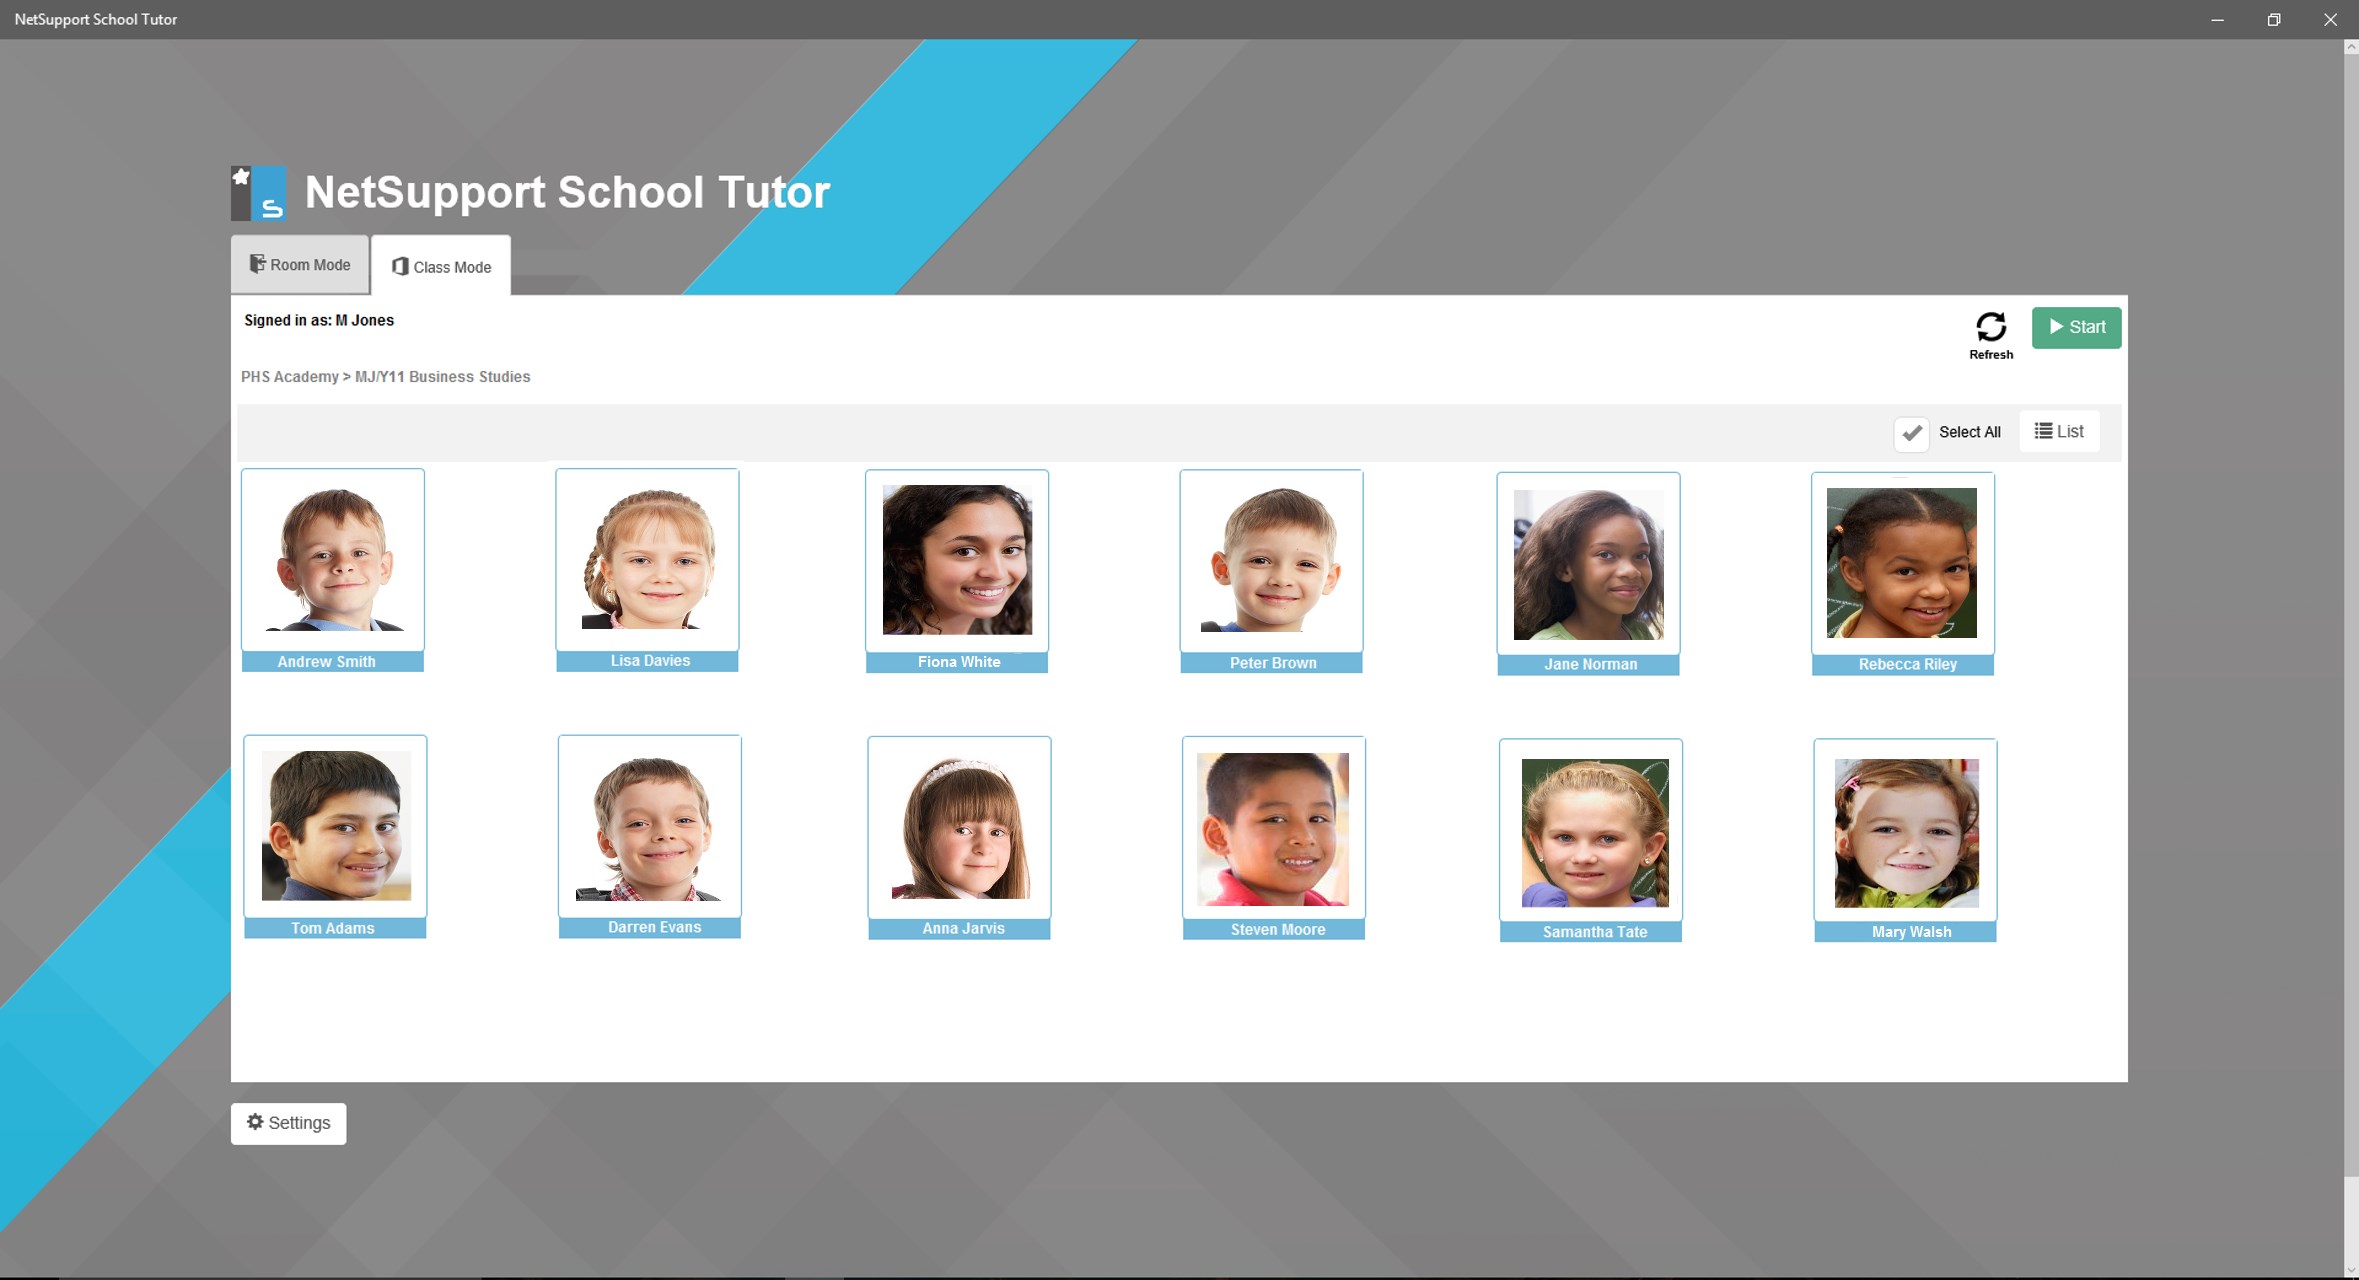Click on Tom Adams student card
The width and height of the screenshot is (2359, 1280).
point(332,835)
